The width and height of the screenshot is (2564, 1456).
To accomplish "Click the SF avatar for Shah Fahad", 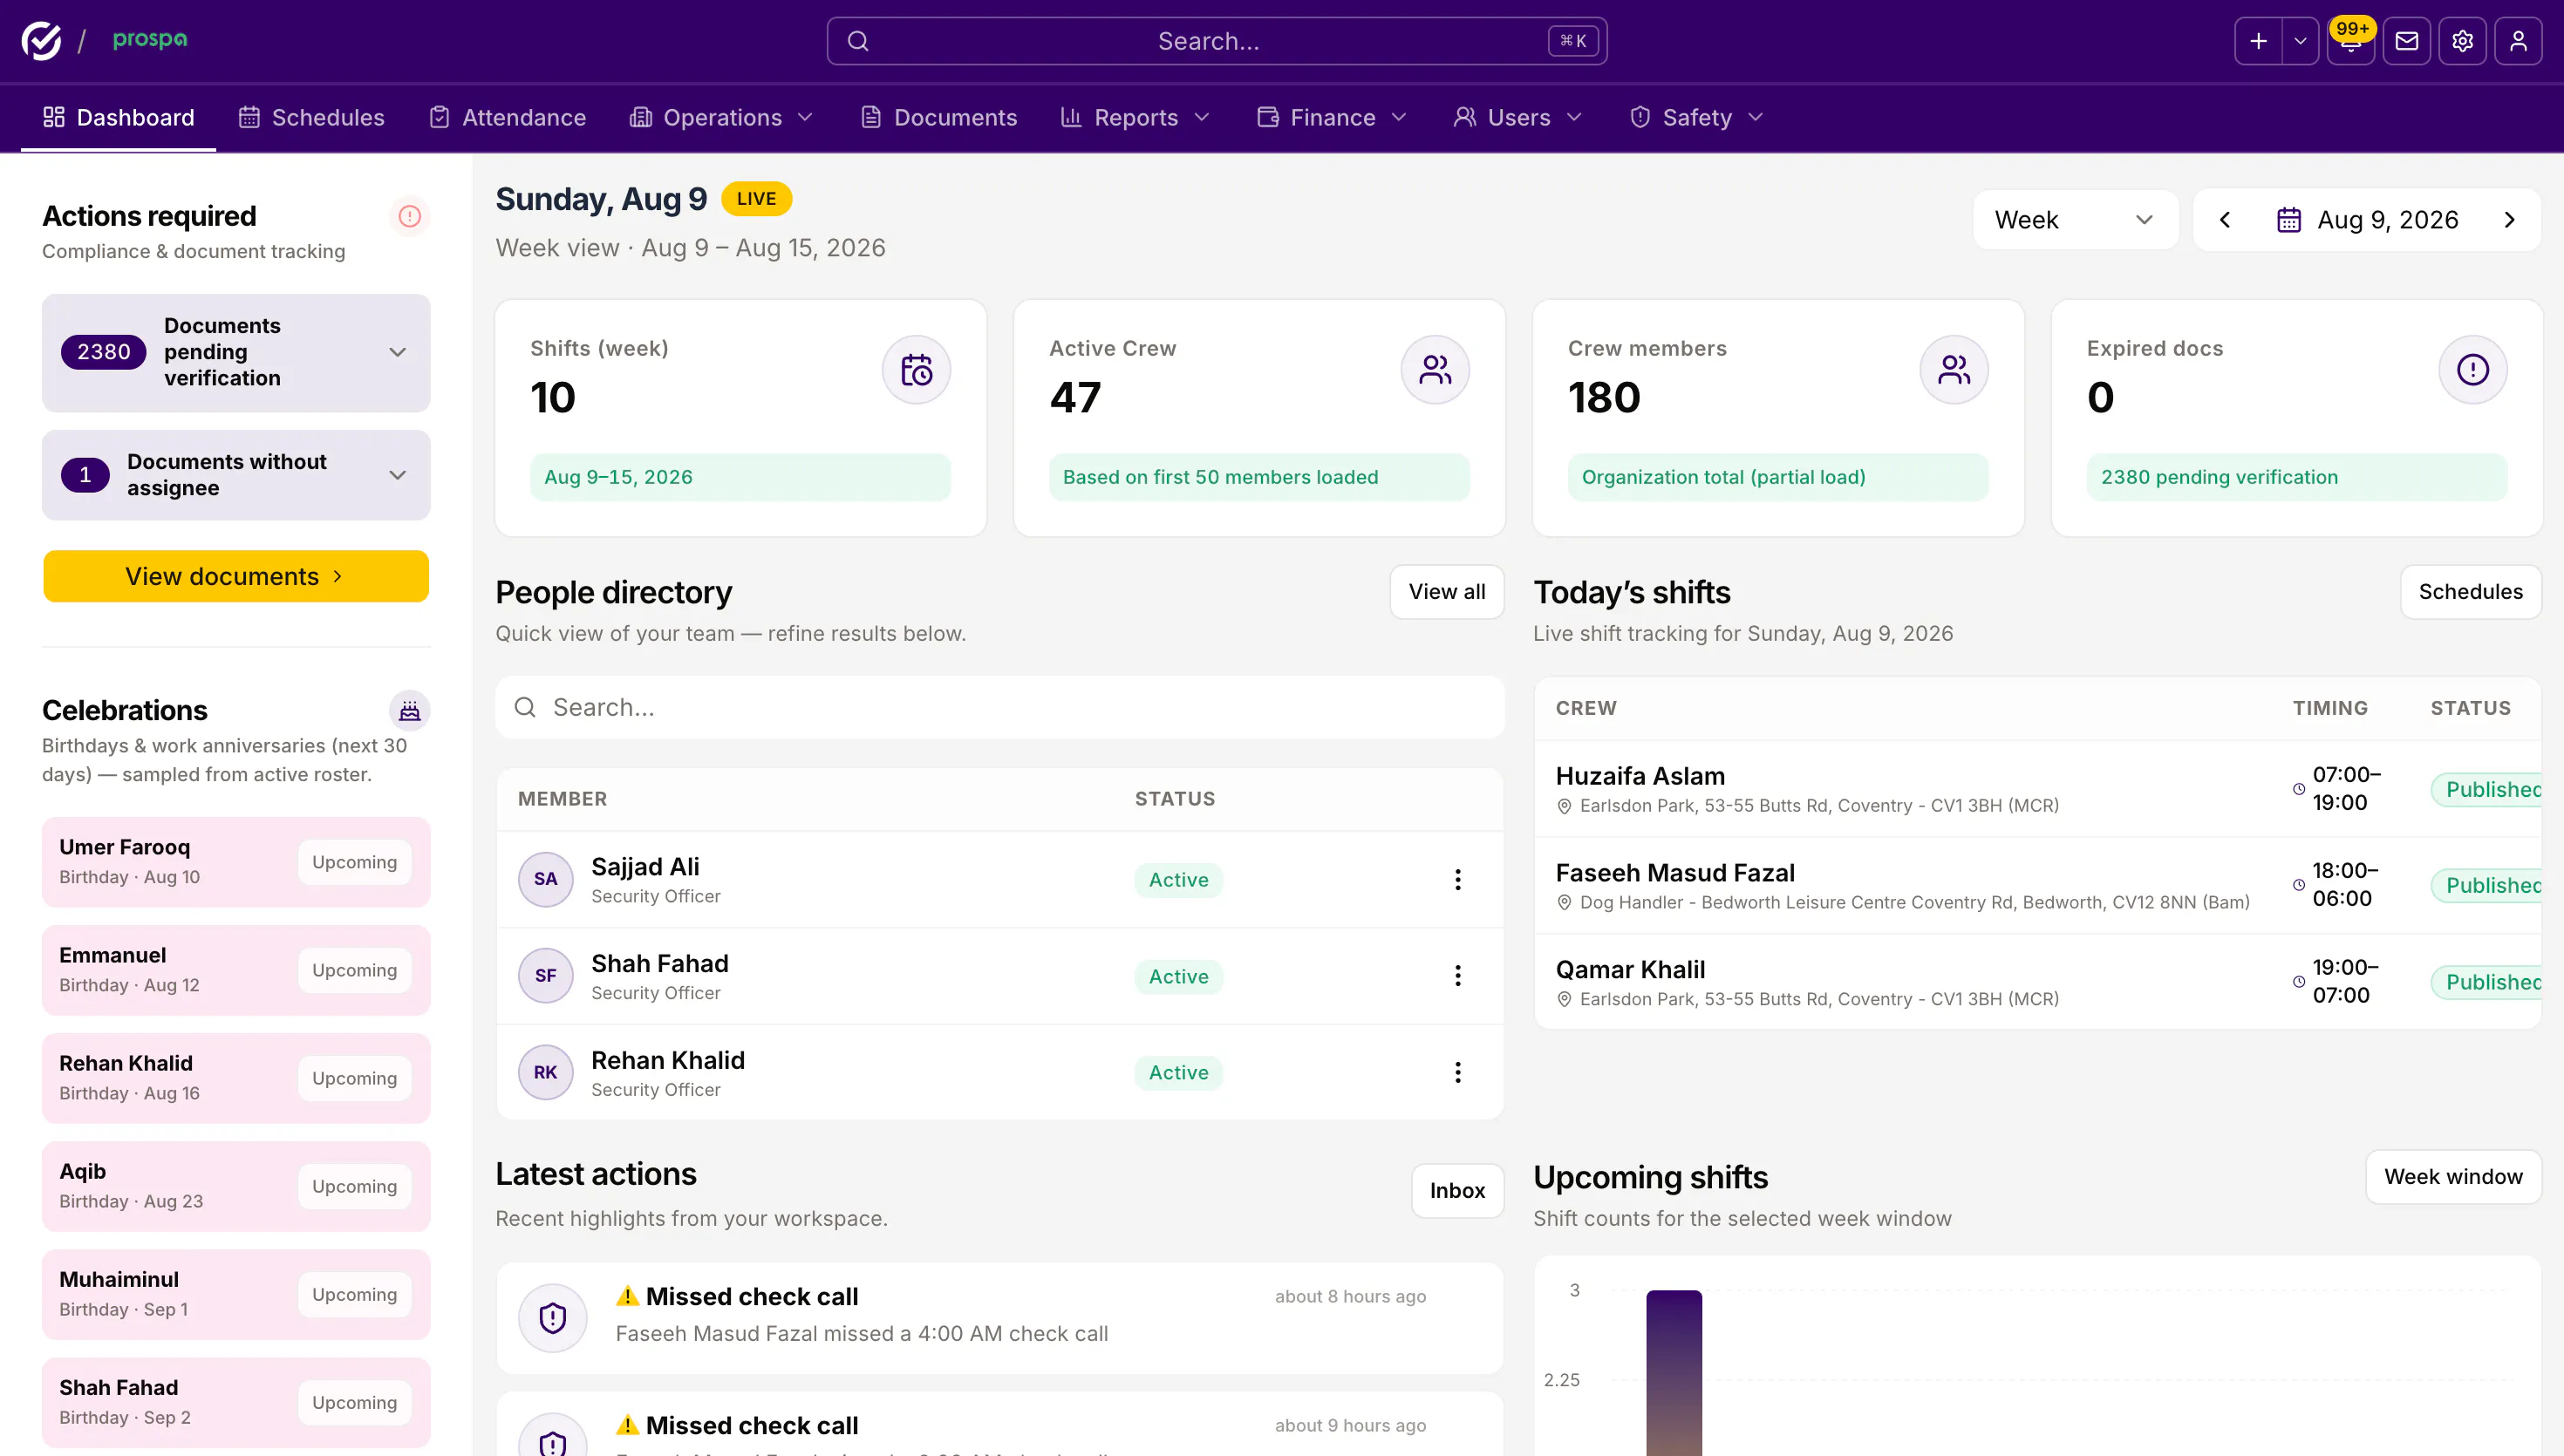I will tap(545, 976).
